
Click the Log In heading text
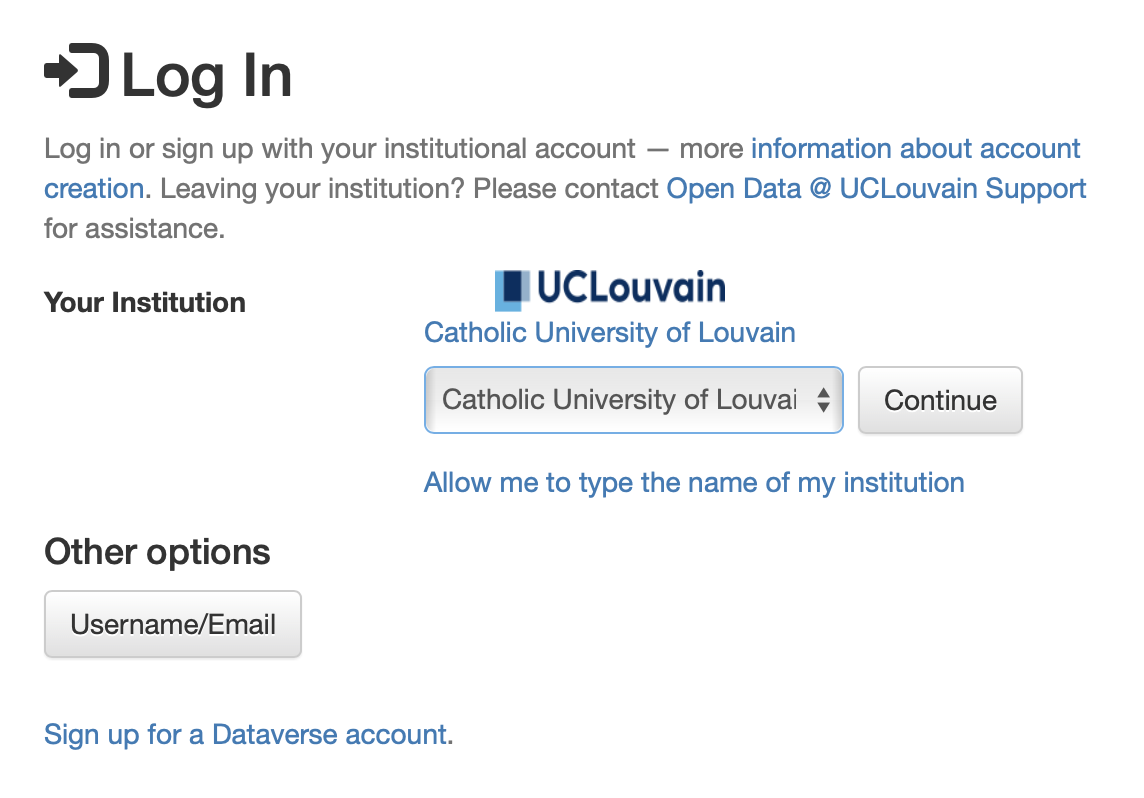coord(206,76)
